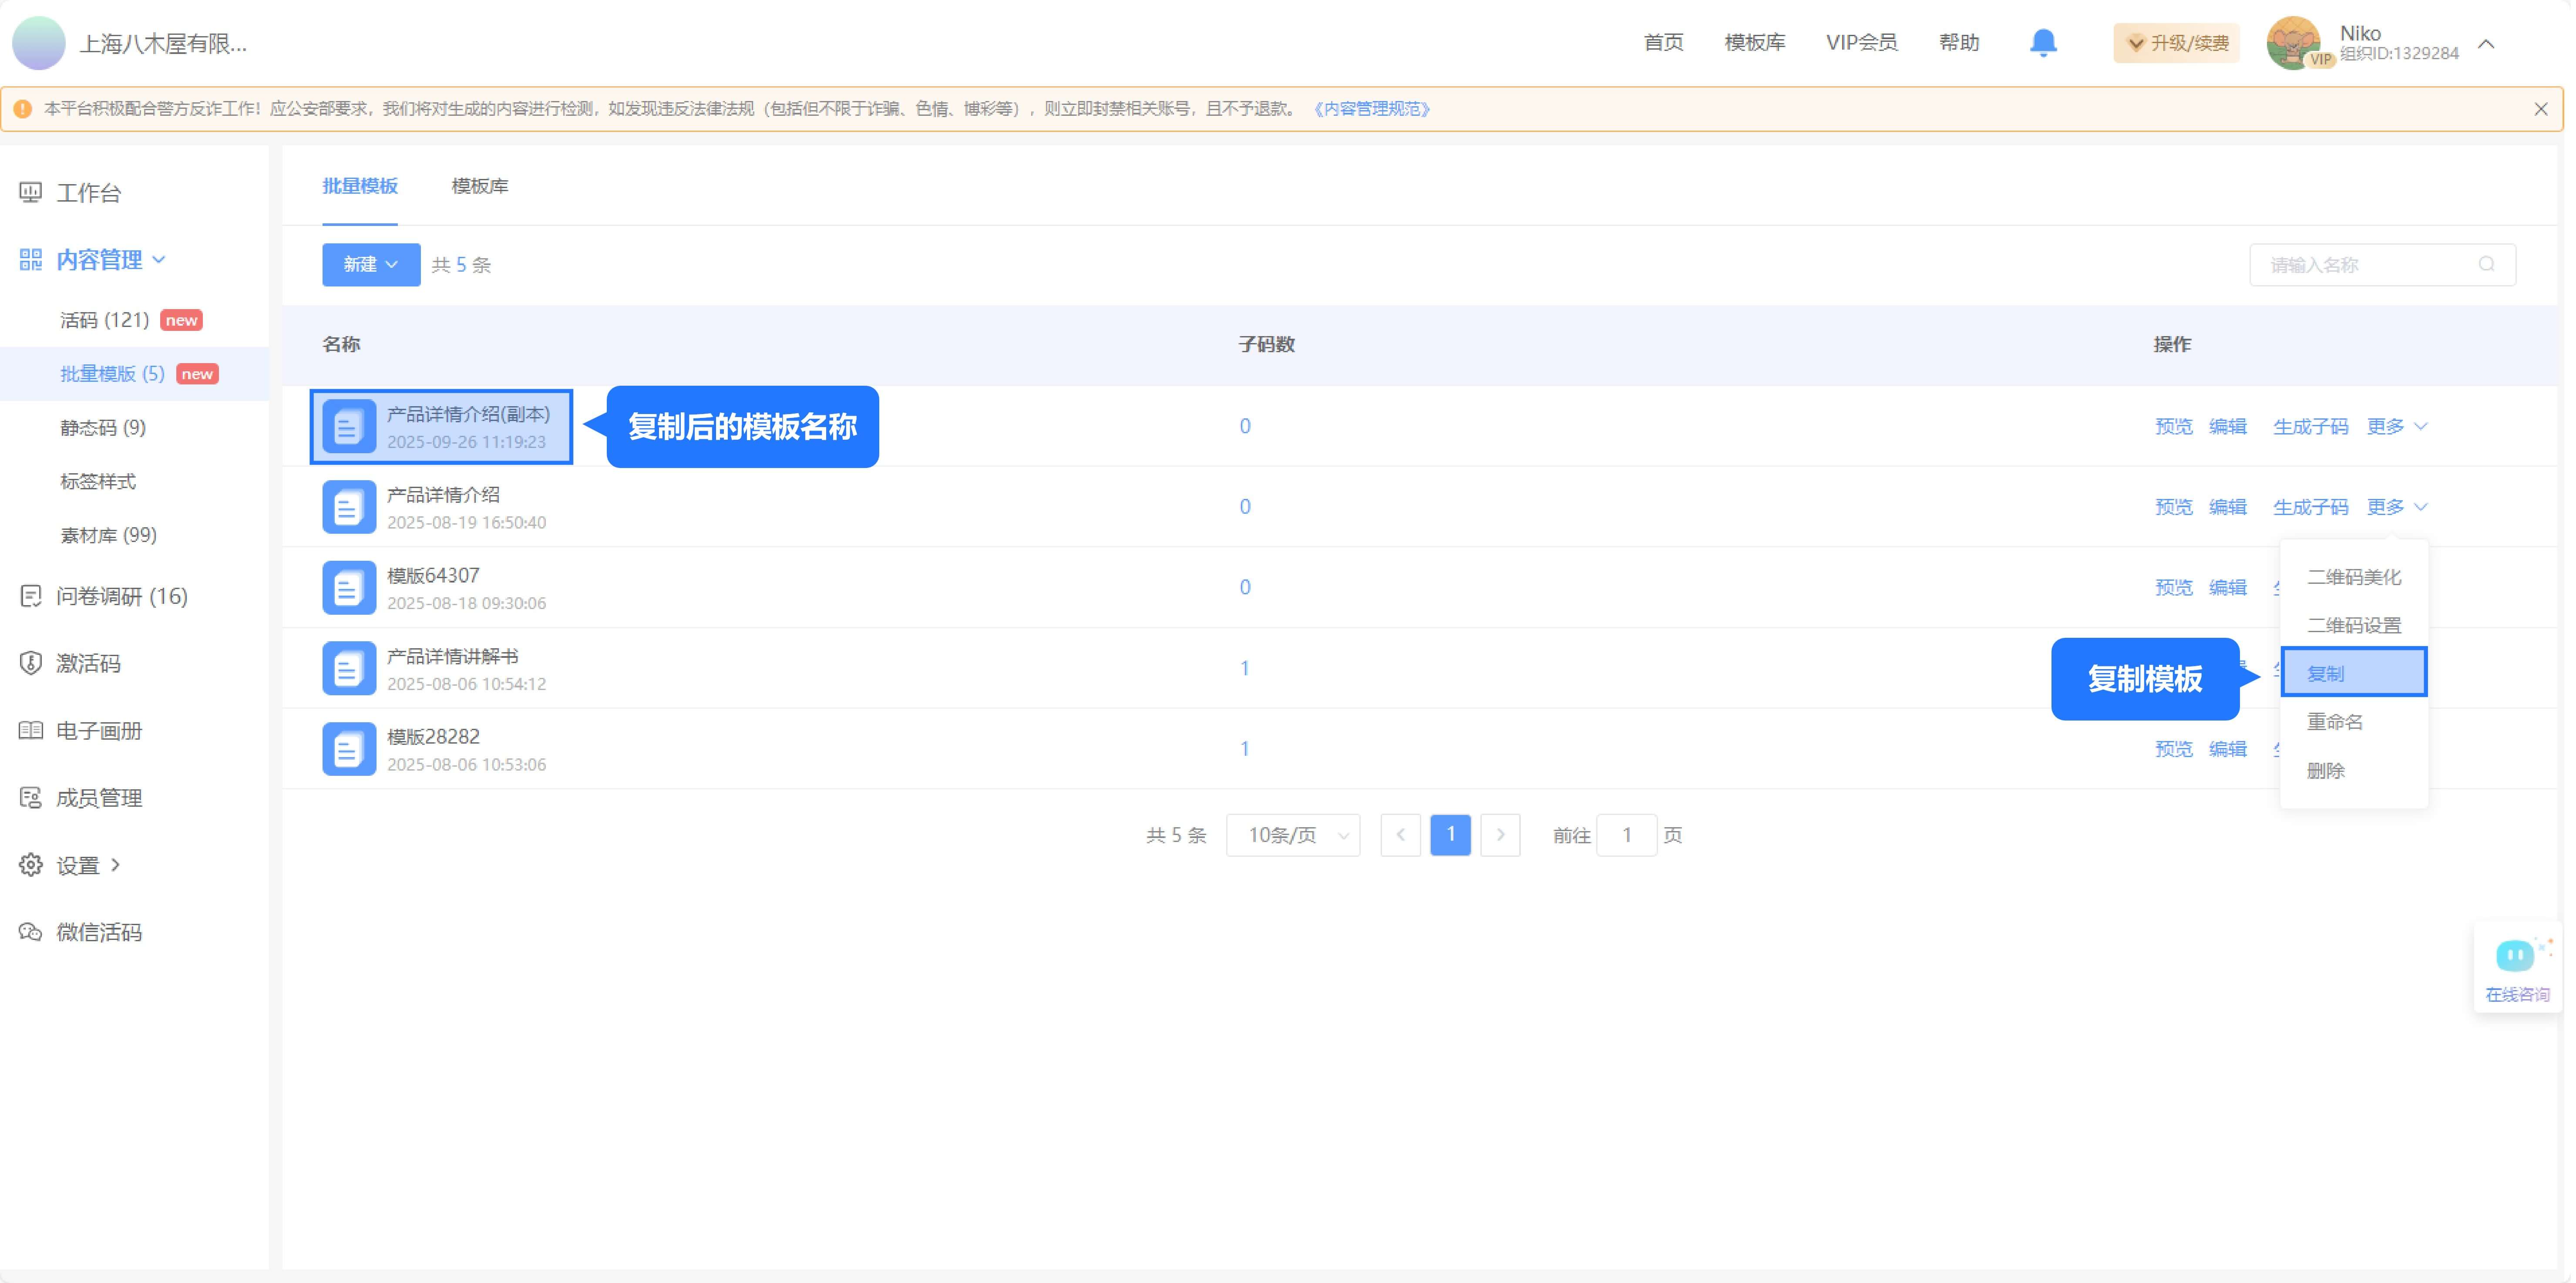Click the search magnifier in the name search box

(x=2487, y=264)
